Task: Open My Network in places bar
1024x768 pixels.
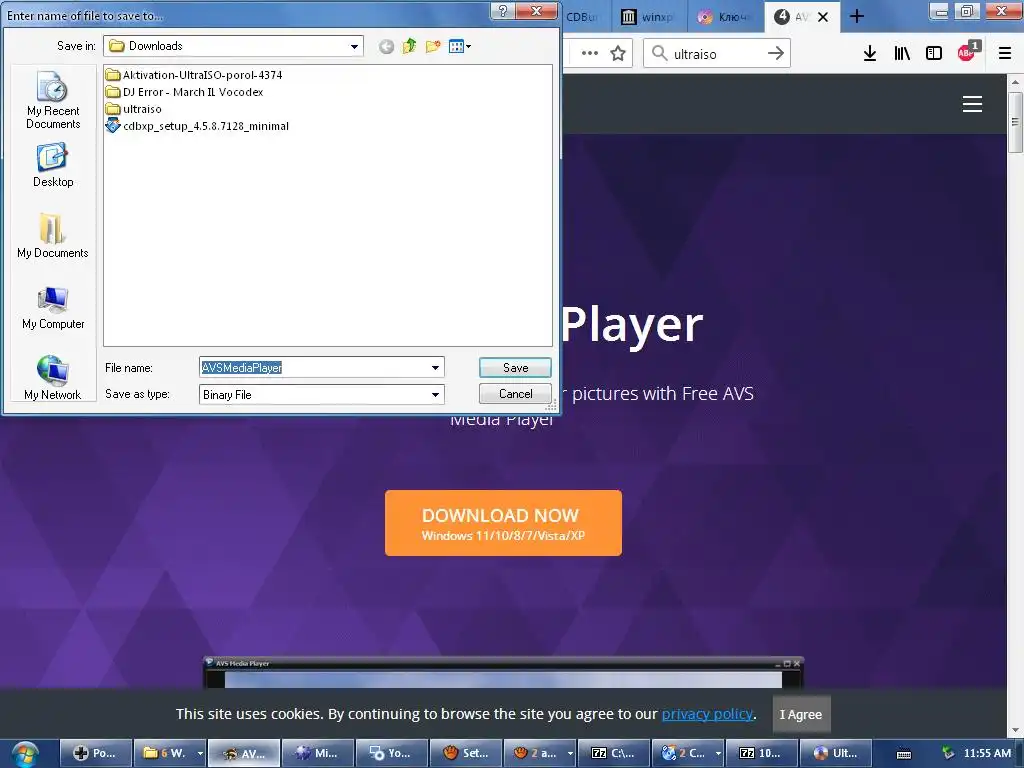Action: pos(53,377)
